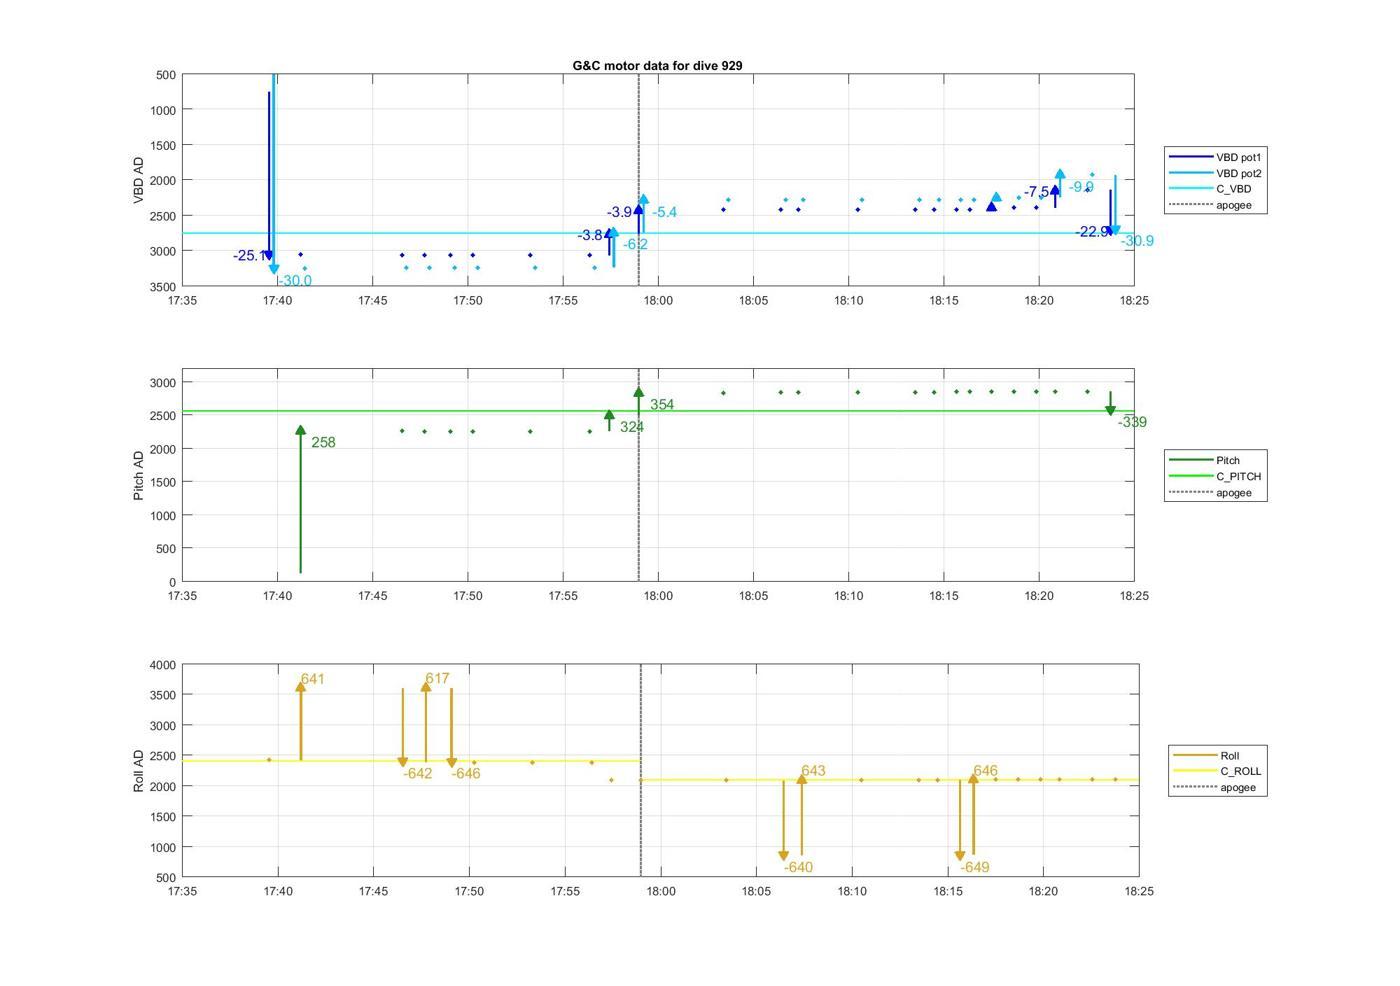Click the '354' pitch annotation
The height and width of the screenshot is (986, 1400).
click(662, 405)
